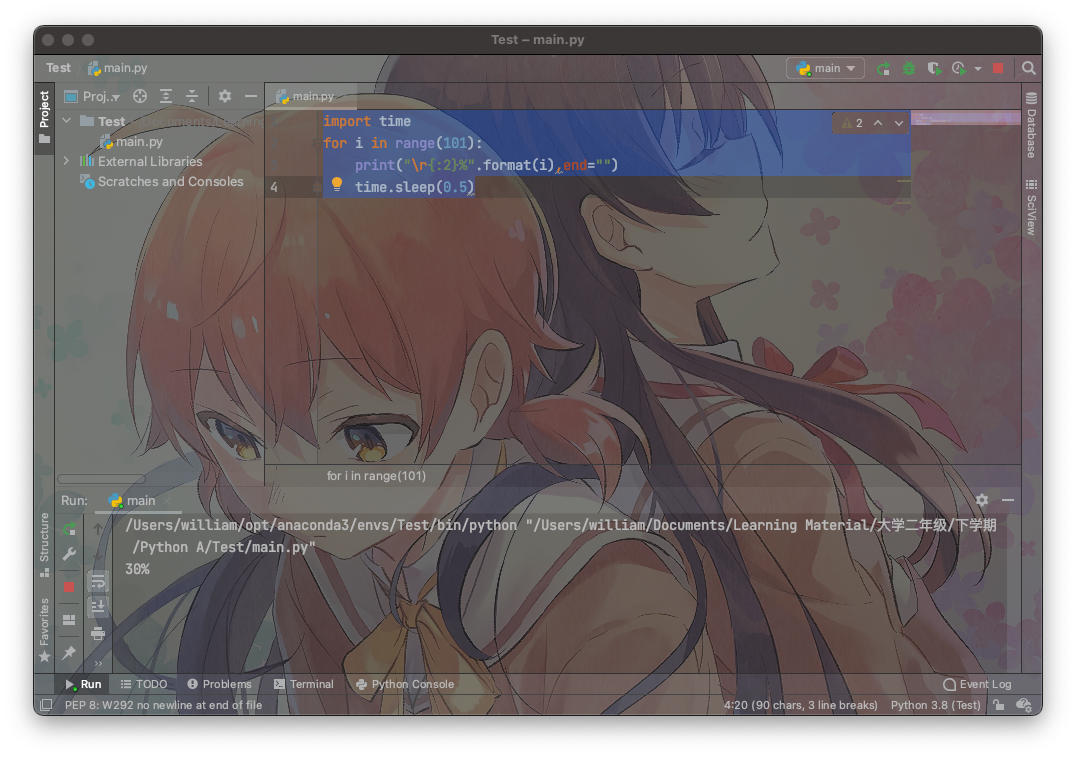Click the inspections status bar icon
Image resolution: width=1076 pixels, height=757 pixels.
point(1024,705)
